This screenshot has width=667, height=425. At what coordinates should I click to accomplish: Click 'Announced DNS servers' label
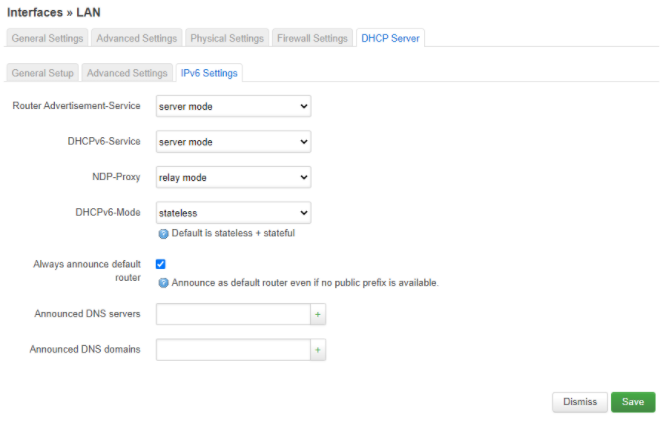click(87, 314)
